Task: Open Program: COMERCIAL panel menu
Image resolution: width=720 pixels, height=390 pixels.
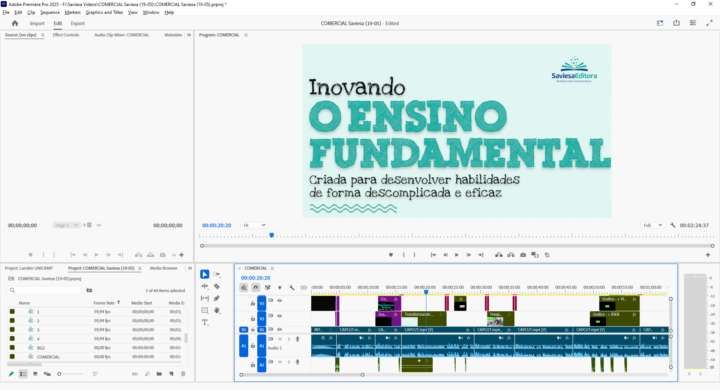Action: pyautogui.click(x=246, y=35)
